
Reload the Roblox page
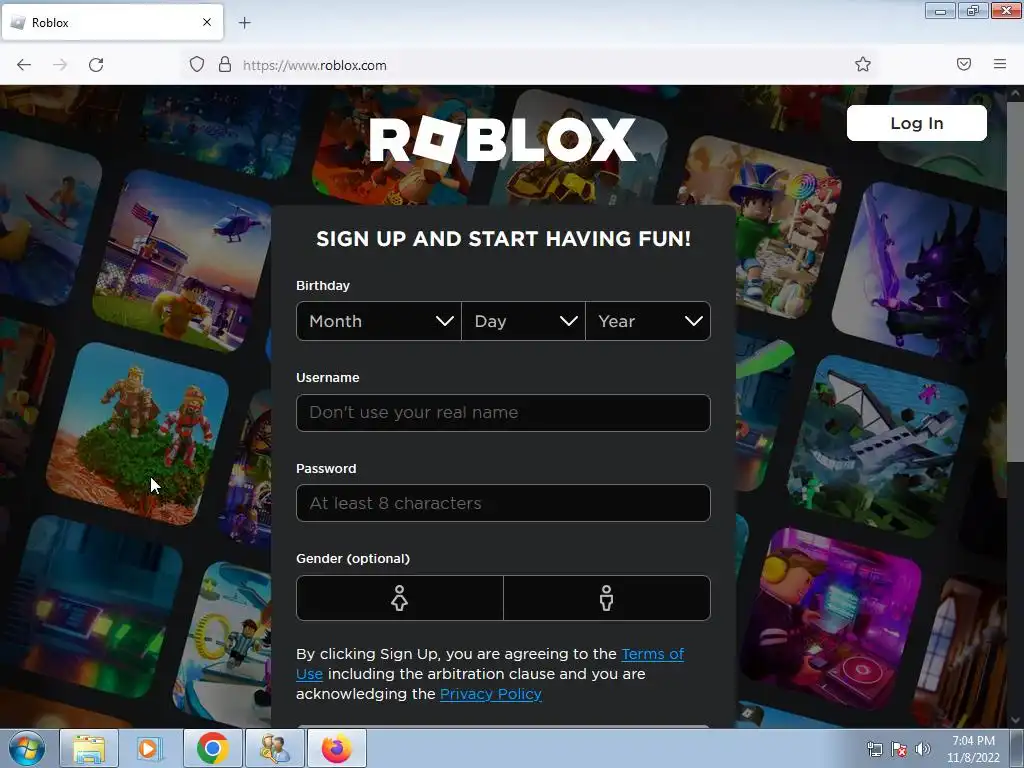point(96,65)
